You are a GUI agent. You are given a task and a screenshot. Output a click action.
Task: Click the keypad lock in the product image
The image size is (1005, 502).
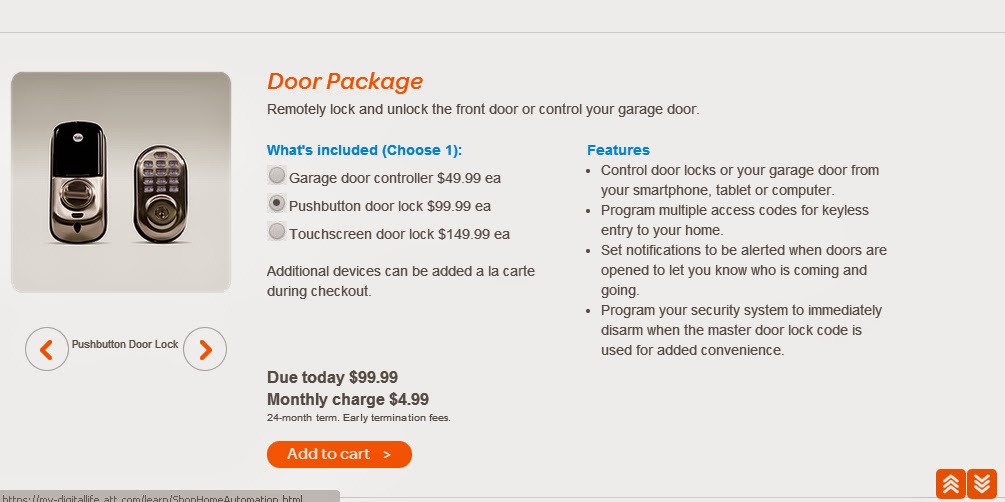tap(164, 190)
